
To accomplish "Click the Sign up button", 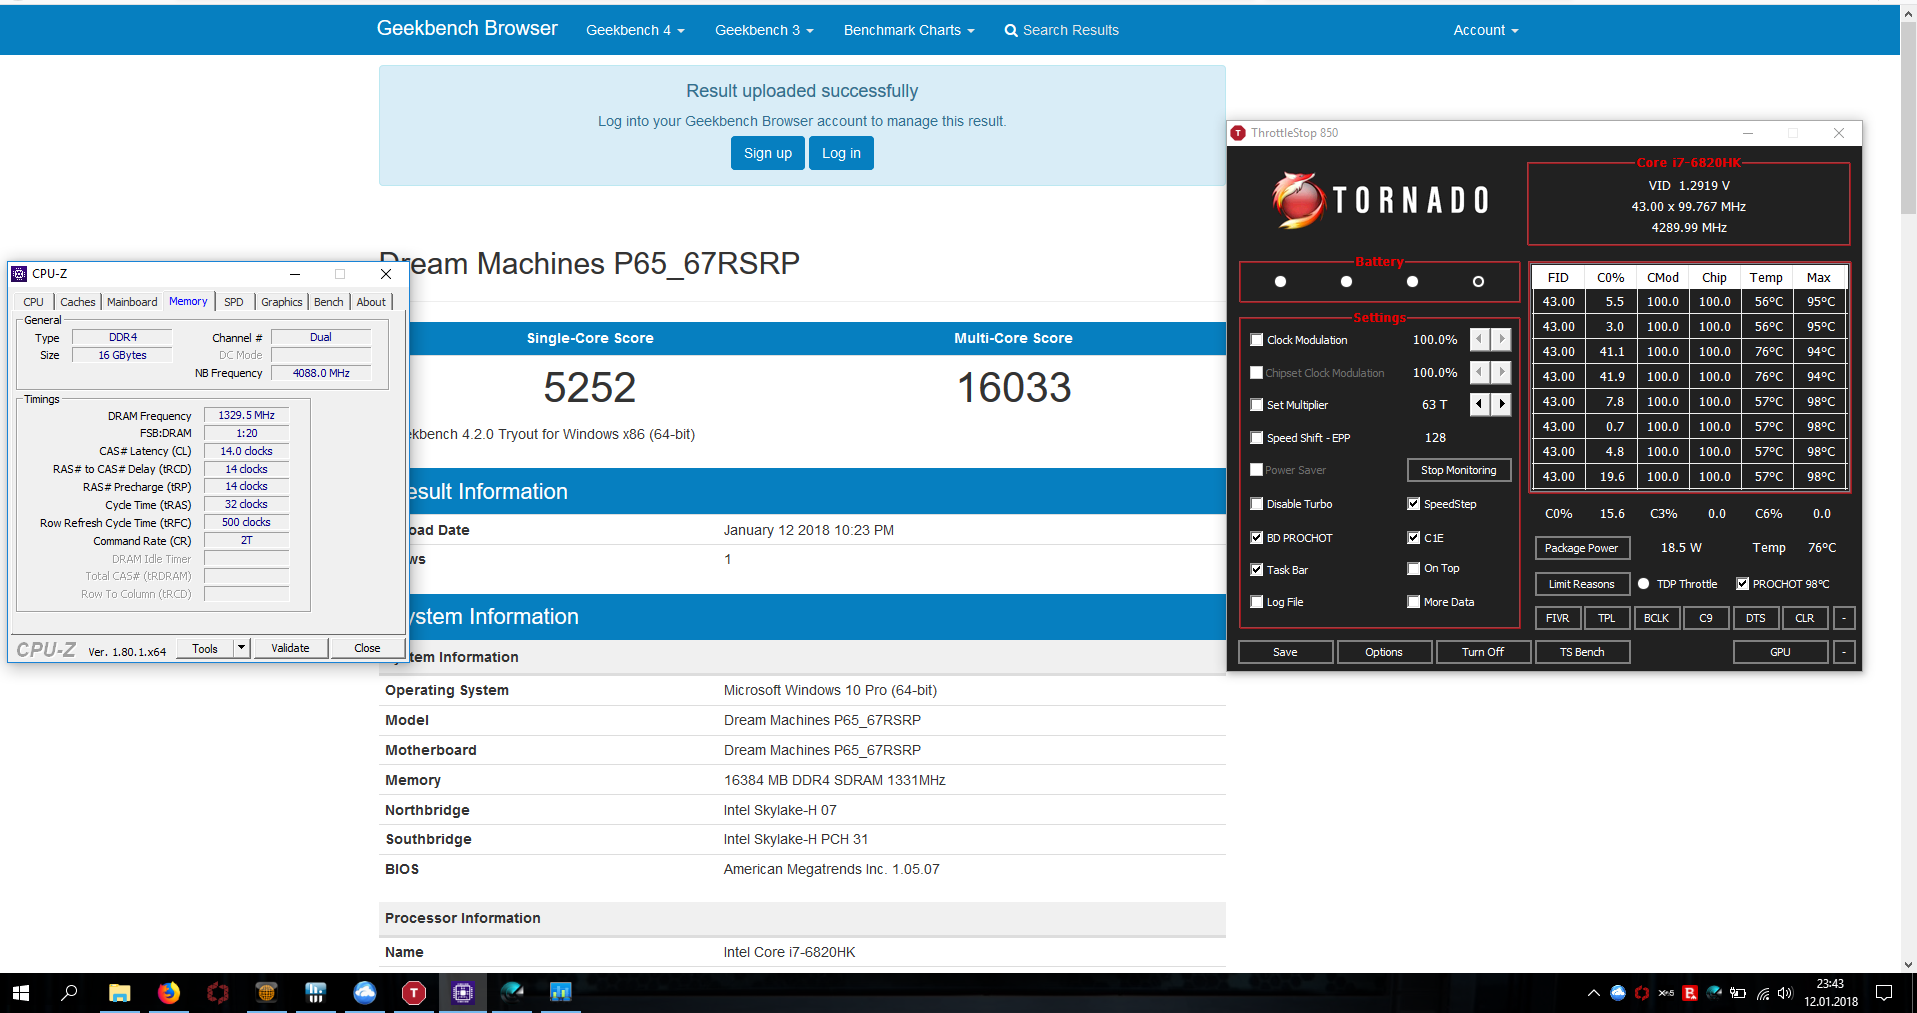I will point(768,153).
